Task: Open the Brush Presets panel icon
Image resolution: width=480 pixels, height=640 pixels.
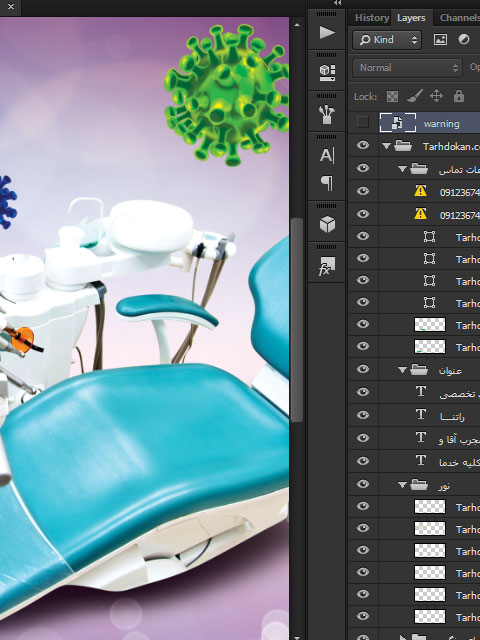Action: (327, 115)
